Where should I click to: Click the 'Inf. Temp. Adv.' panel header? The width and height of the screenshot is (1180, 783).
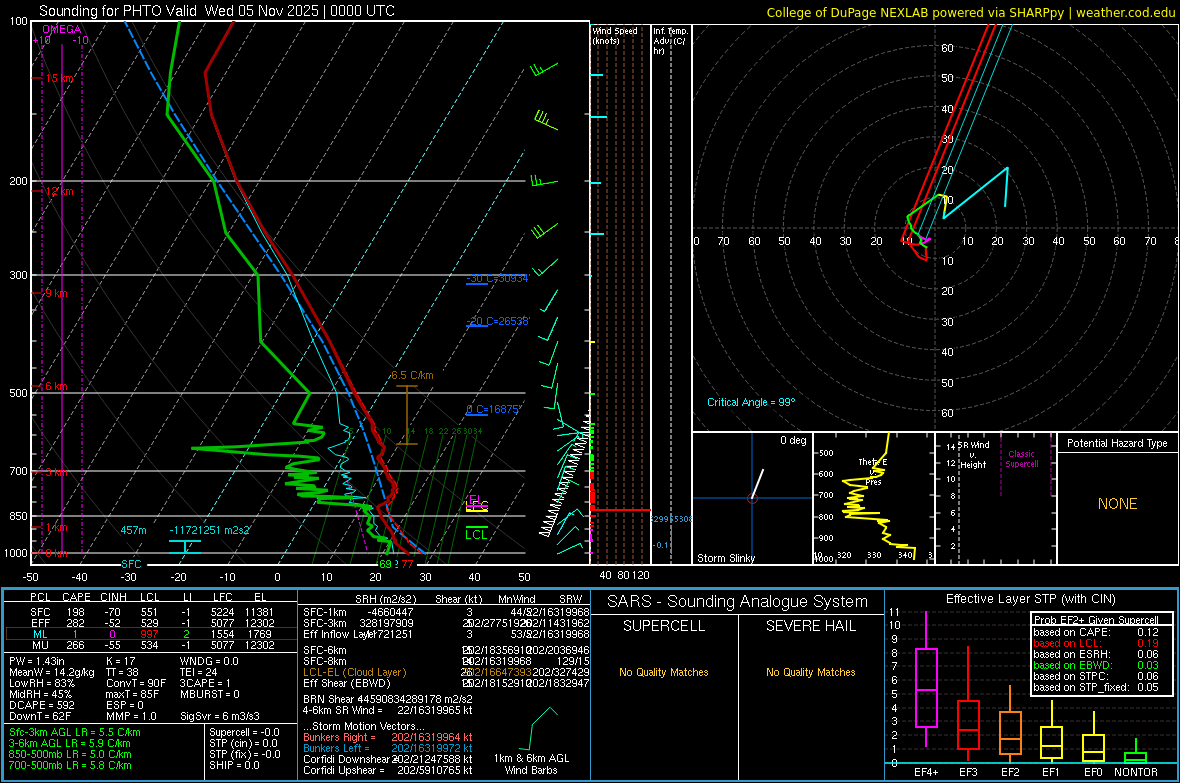(x=670, y=41)
